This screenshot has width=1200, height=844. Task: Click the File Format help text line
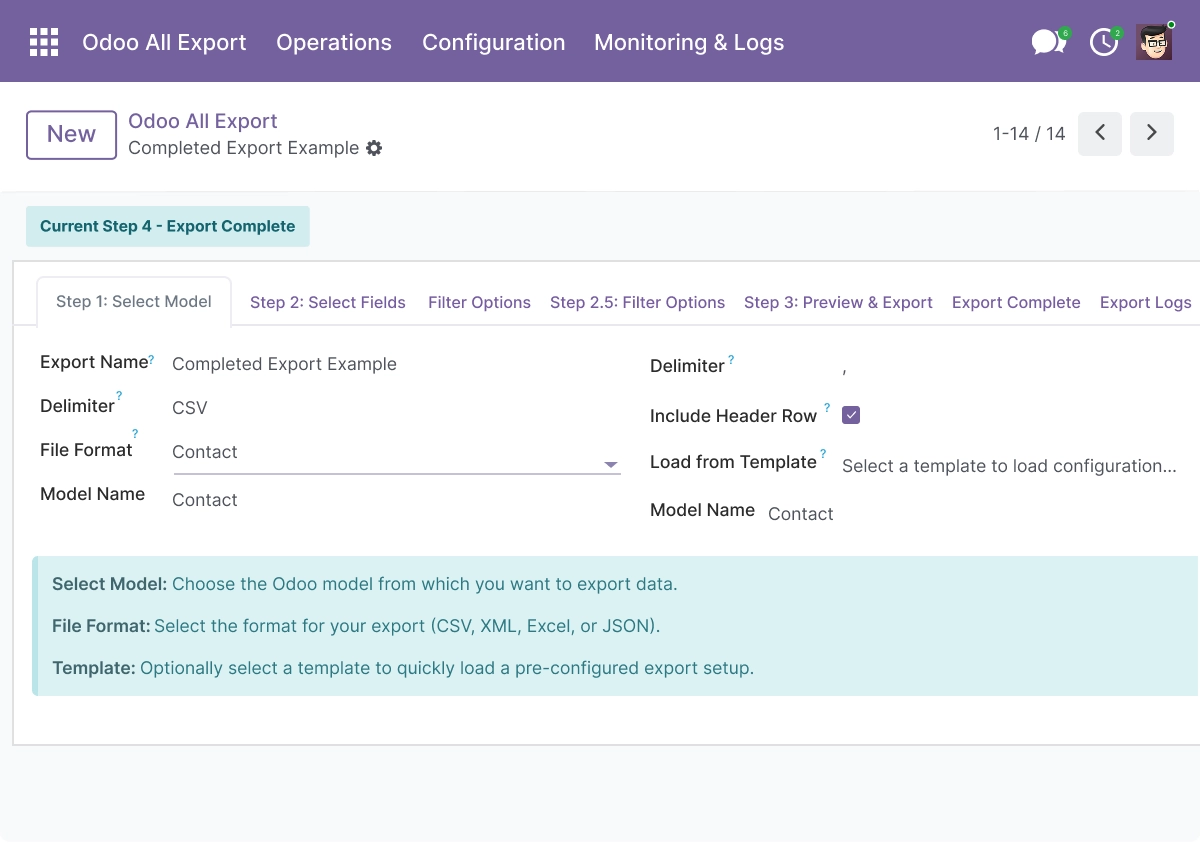356,626
